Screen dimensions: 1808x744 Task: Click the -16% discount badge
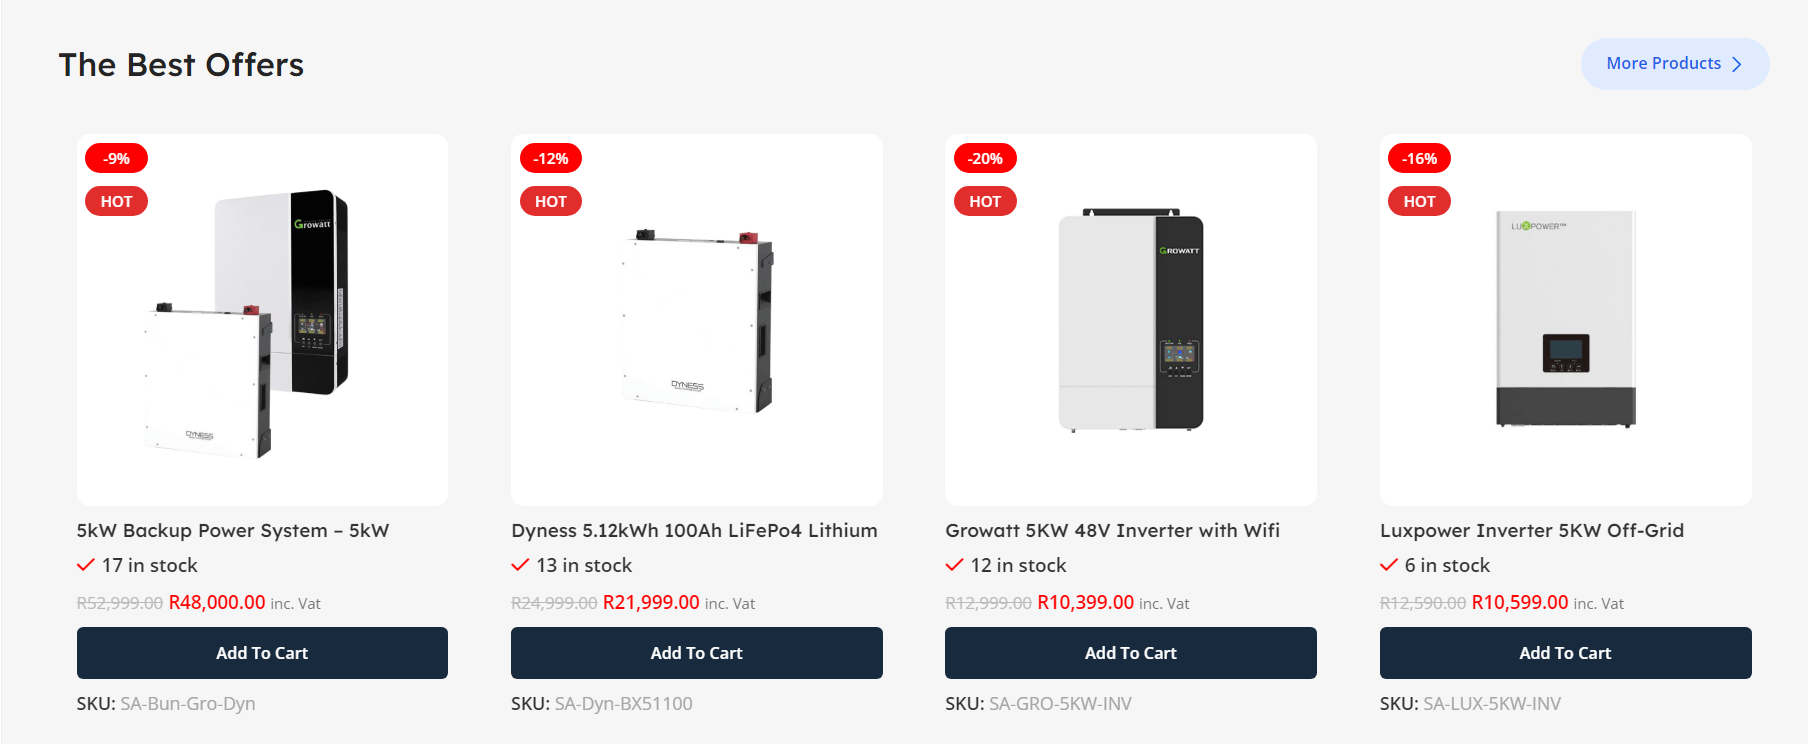pos(1419,158)
